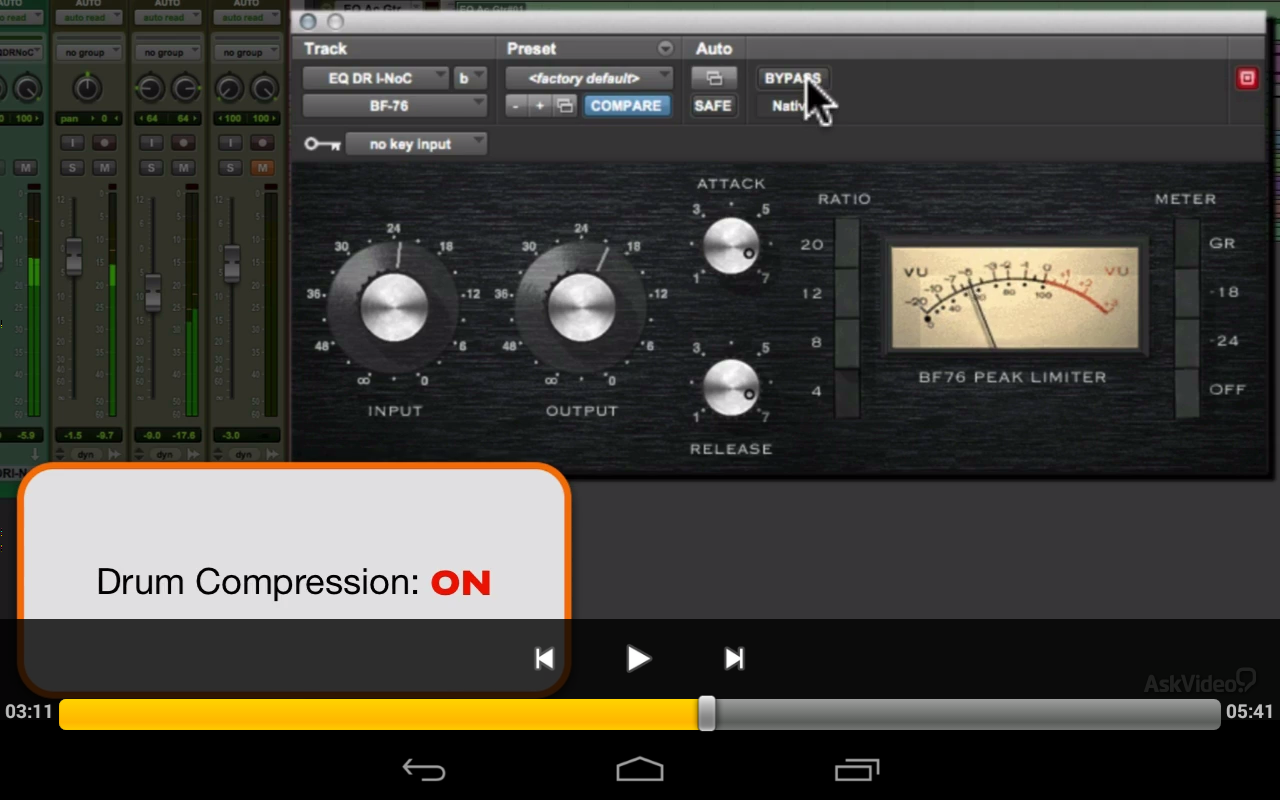Image resolution: width=1280 pixels, height=800 pixels.
Task: Unmute the channel with the orange M button
Action: pyautogui.click(x=263, y=167)
